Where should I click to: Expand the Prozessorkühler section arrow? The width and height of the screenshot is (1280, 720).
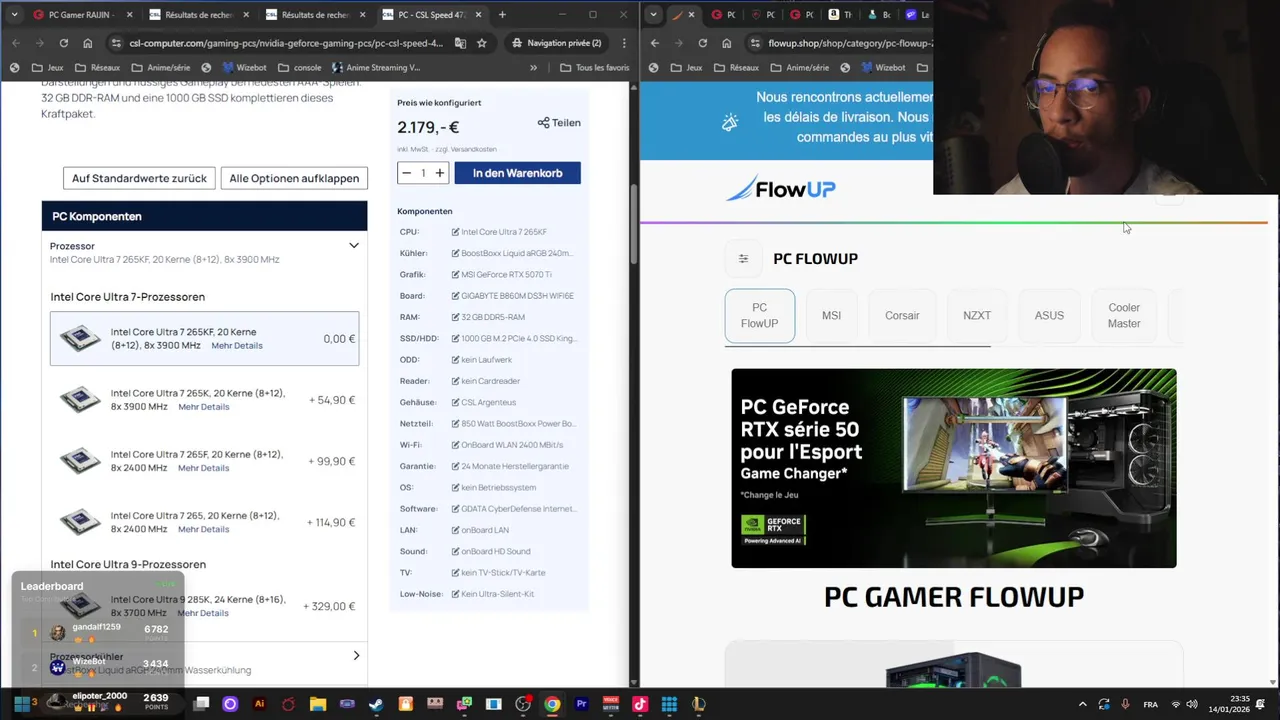click(356, 656)
